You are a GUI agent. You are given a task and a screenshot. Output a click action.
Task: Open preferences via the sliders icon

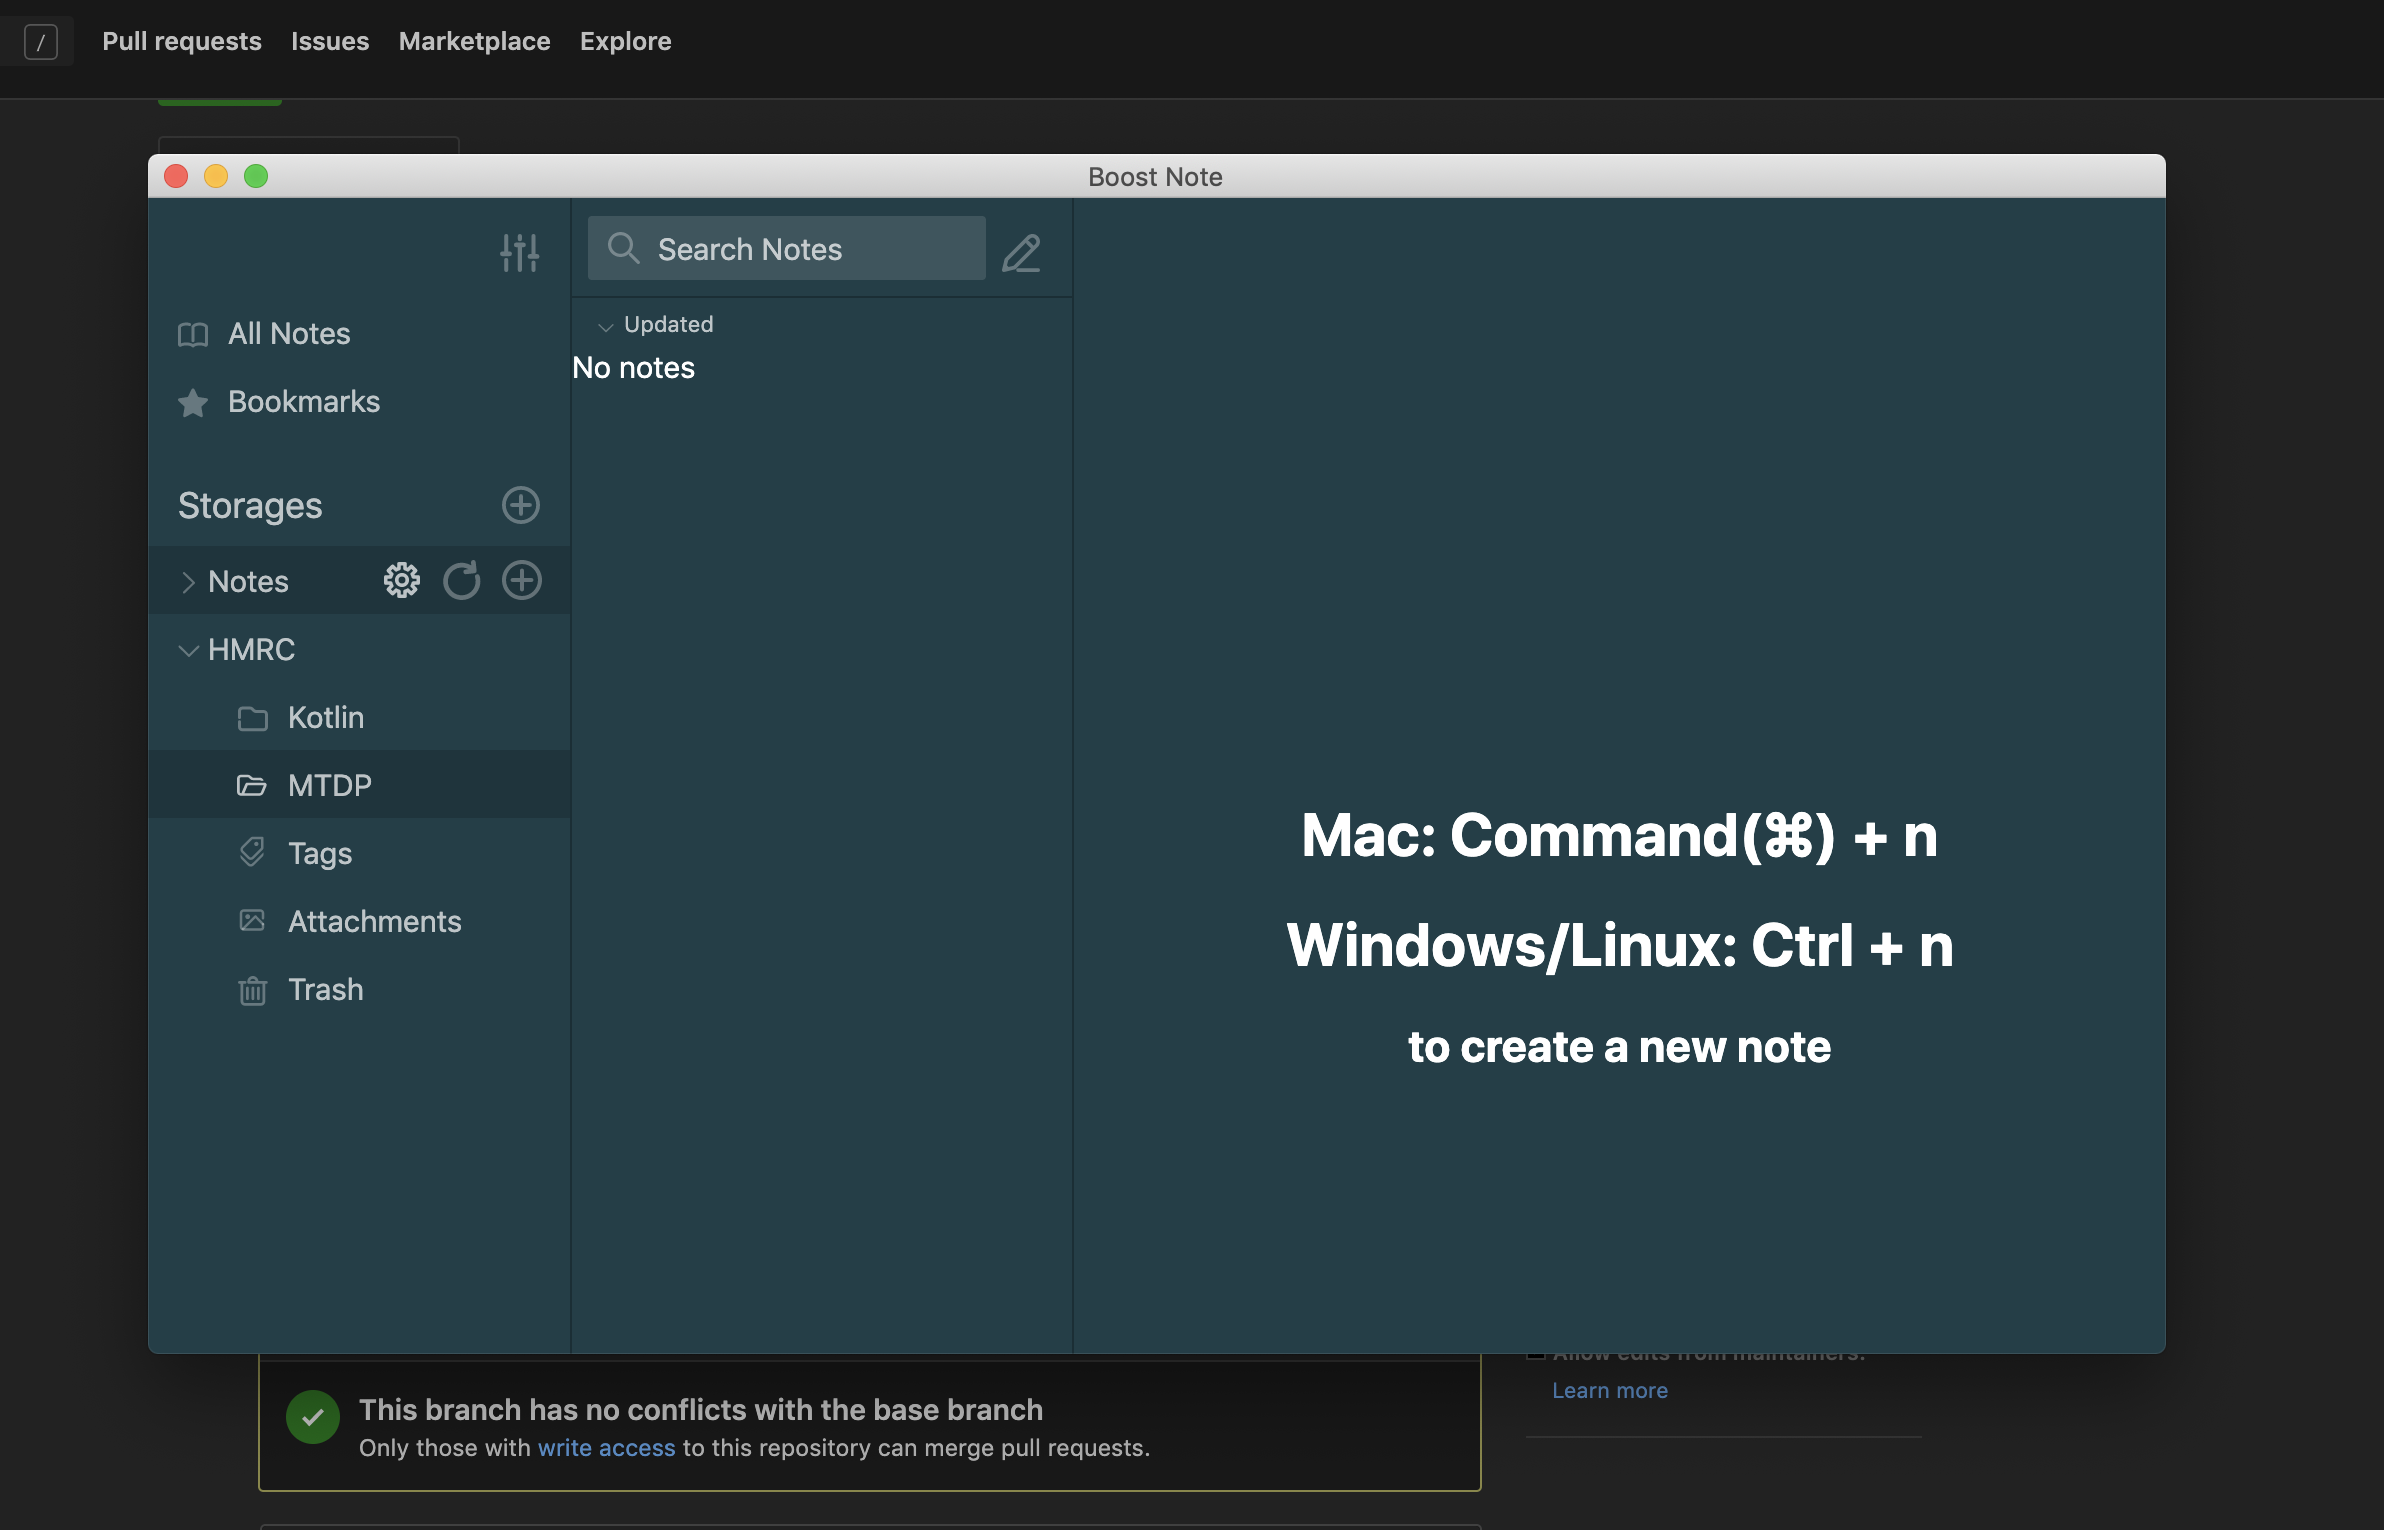point(520,252)
